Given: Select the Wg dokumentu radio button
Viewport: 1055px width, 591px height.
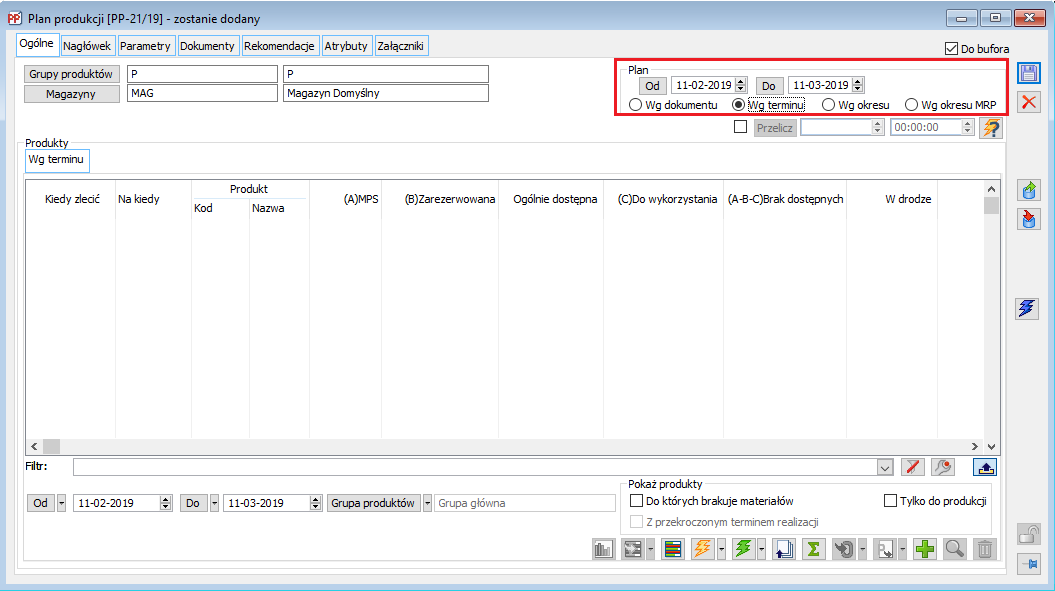Looking at the screenshot, I should (x=634, y=105).
